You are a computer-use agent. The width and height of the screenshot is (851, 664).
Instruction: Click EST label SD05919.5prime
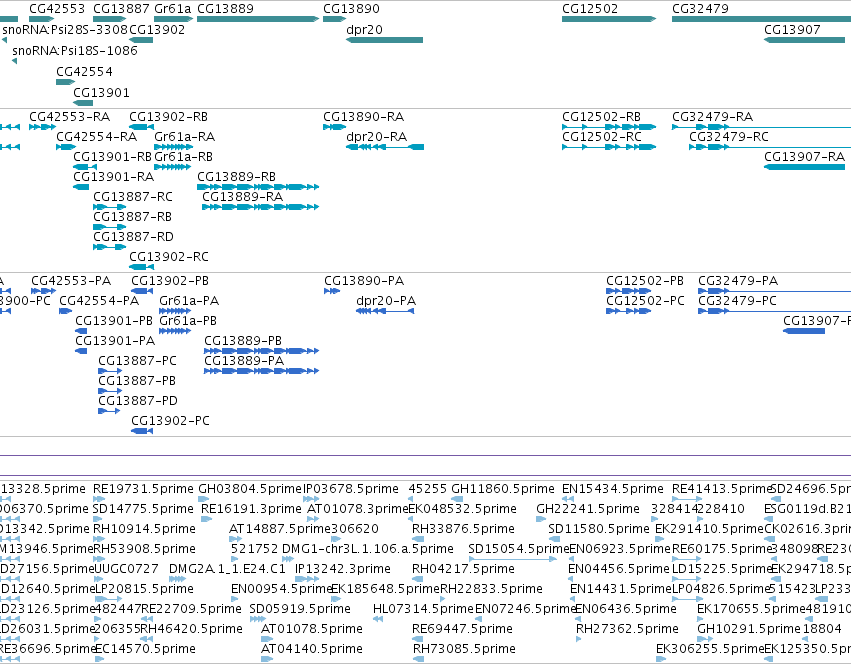pyautogui.click(x=300, y=609)
